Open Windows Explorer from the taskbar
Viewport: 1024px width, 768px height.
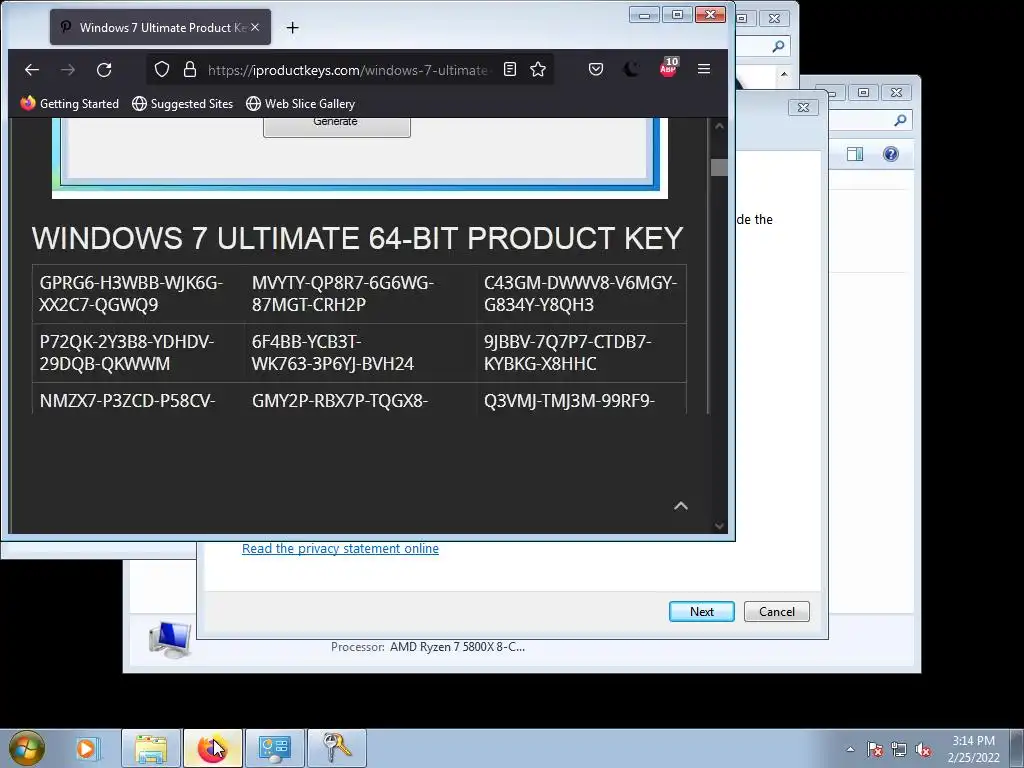click(151, 748)
